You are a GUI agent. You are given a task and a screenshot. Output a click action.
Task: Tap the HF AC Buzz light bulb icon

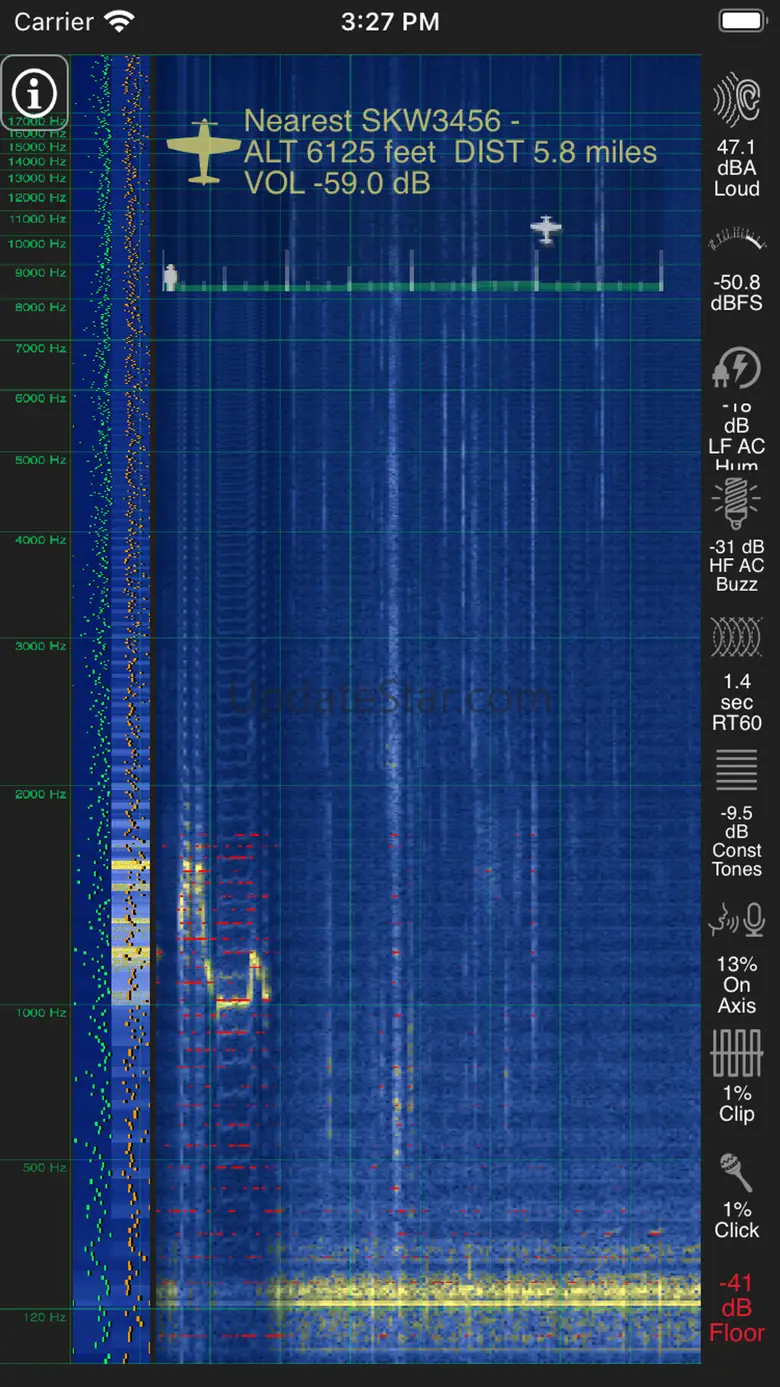click(736, 504)
